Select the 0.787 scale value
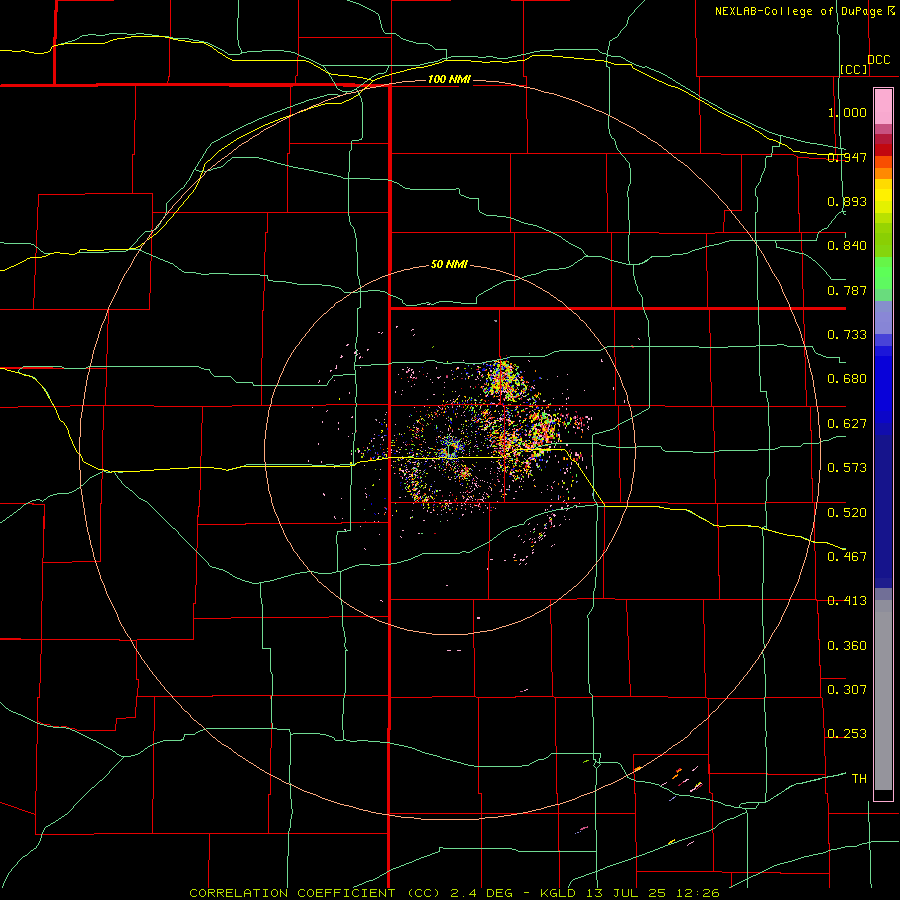 (847, 290)
